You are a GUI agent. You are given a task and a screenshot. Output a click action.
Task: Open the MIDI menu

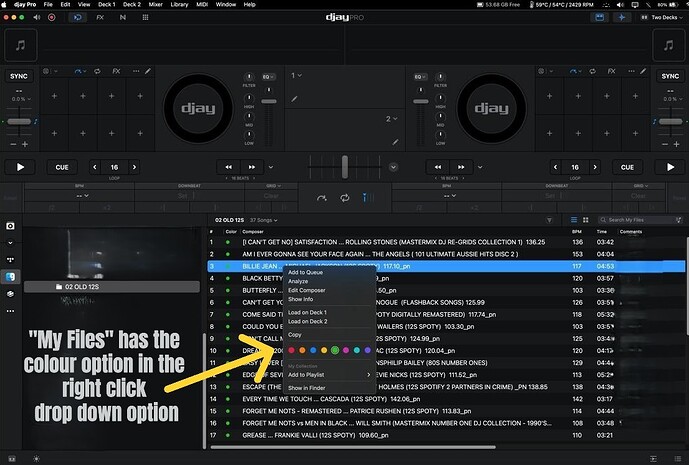[x=202, y=4]
